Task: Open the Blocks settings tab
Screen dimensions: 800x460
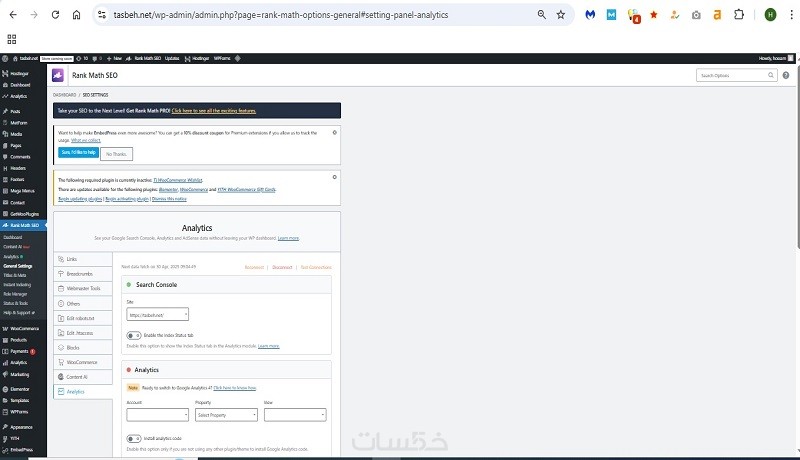Action: coord(83,348)
